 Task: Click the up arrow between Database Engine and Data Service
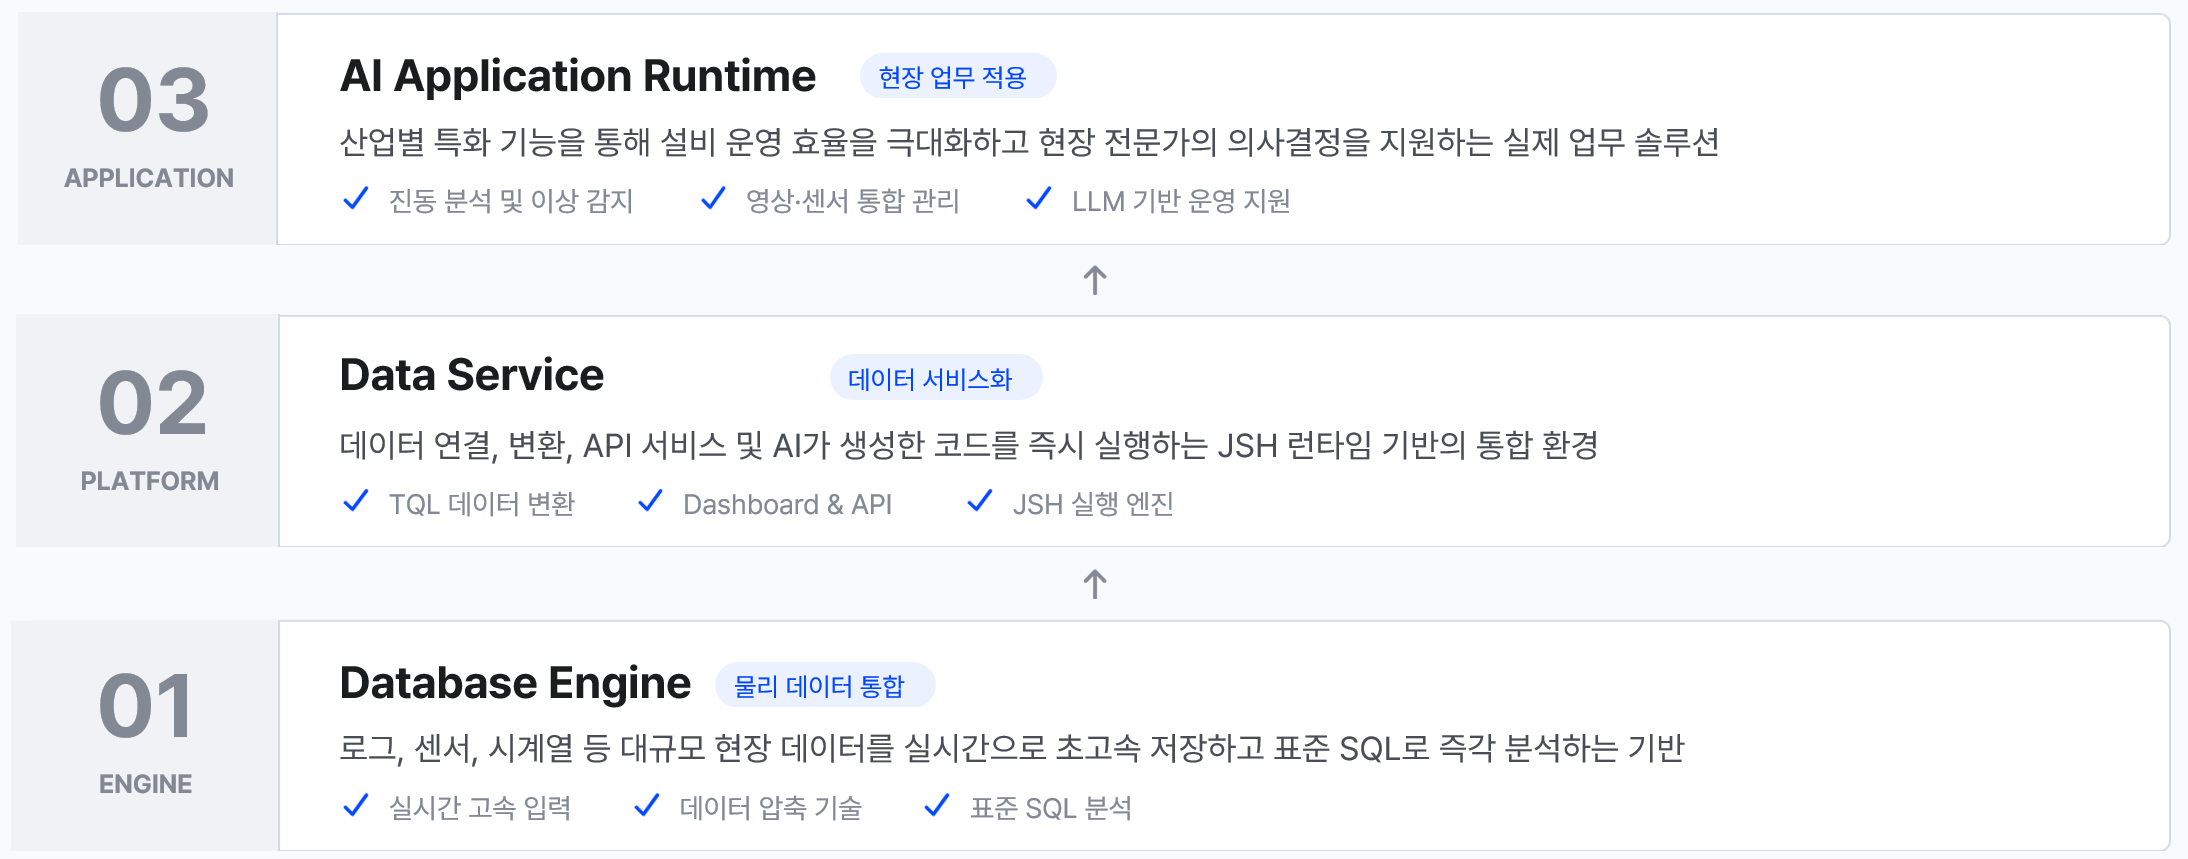pos(1095,584)
